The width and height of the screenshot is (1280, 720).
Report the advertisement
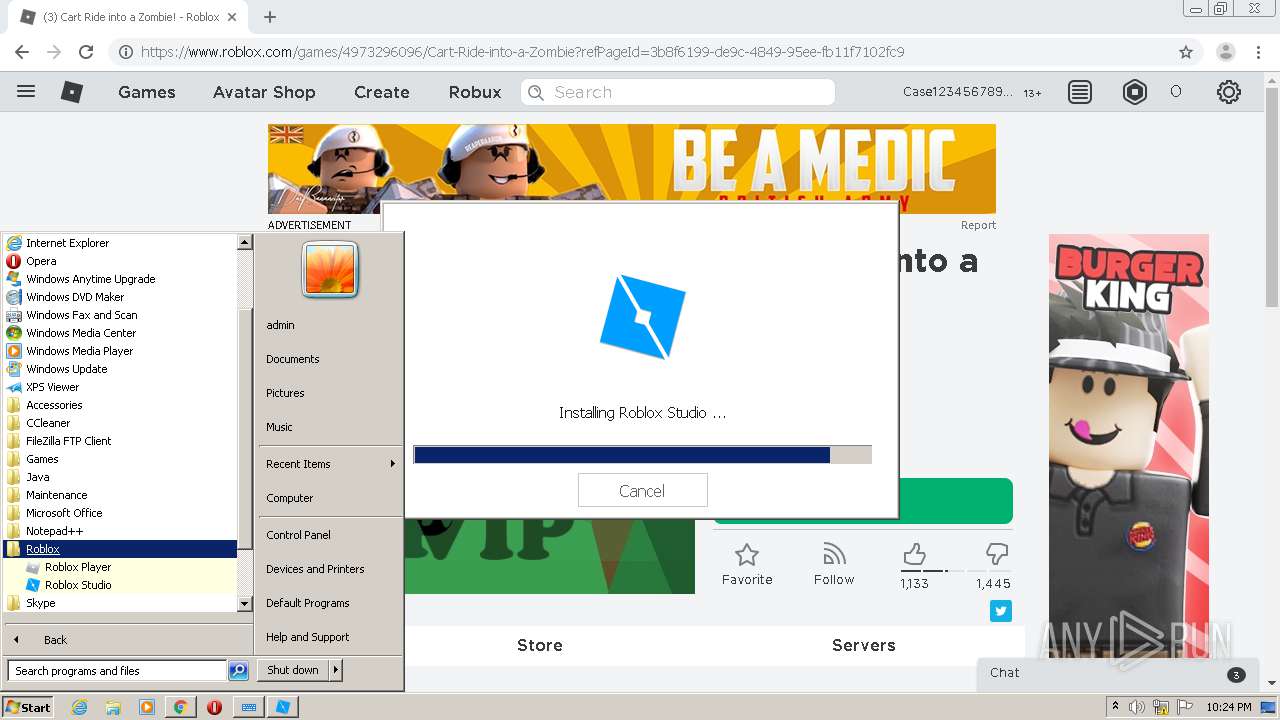point(978,225)
